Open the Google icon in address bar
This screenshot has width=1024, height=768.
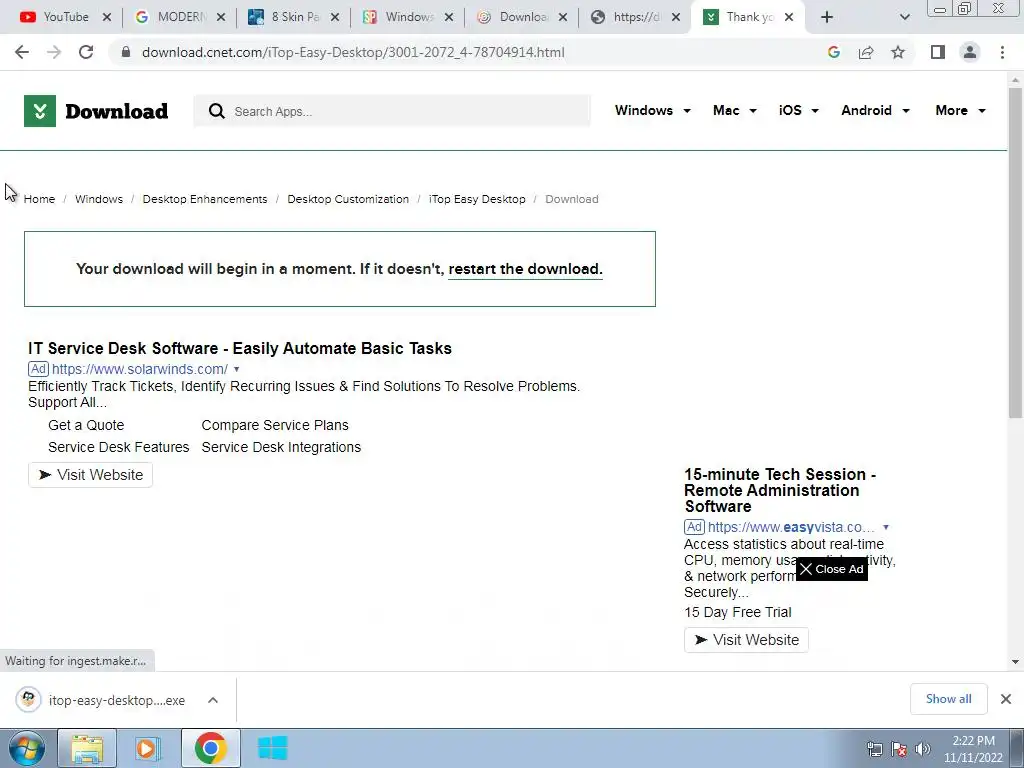tap(833, 52)
